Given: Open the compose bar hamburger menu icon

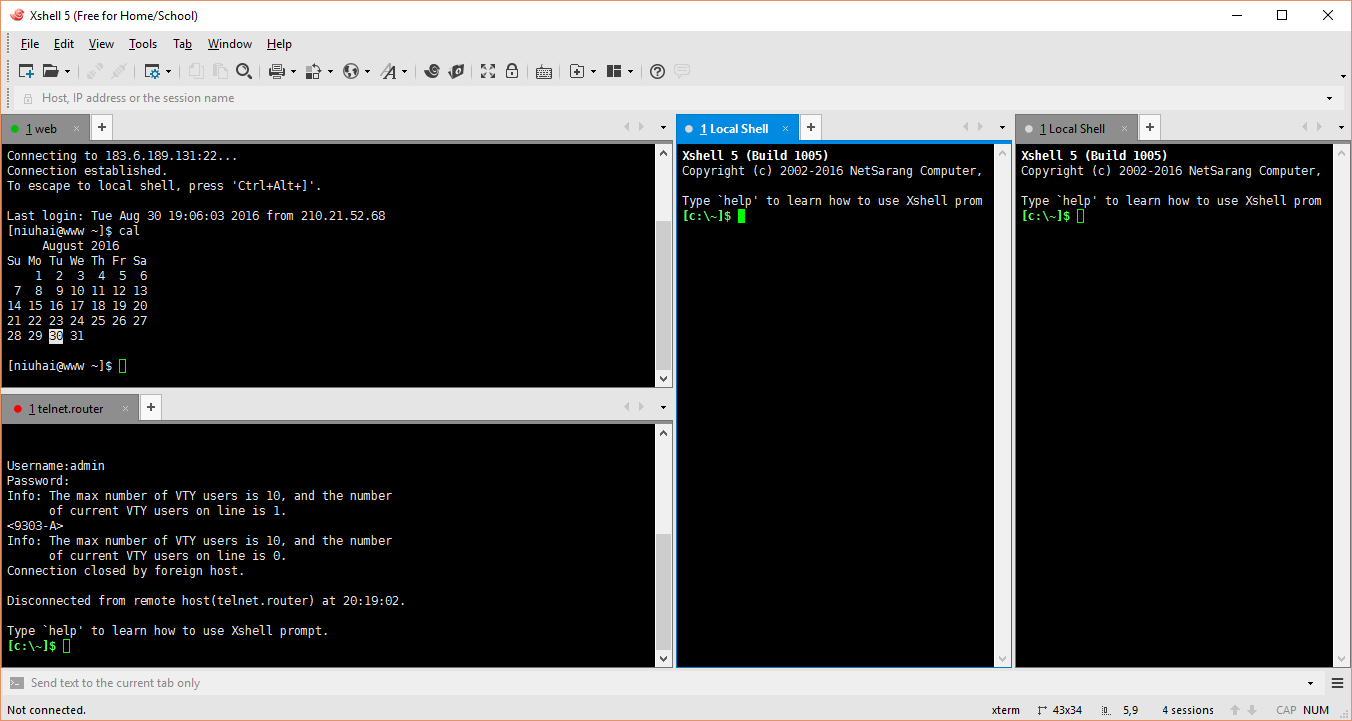Looking at the screenshot, I should pyautogui.click(x=1337, y=683).
